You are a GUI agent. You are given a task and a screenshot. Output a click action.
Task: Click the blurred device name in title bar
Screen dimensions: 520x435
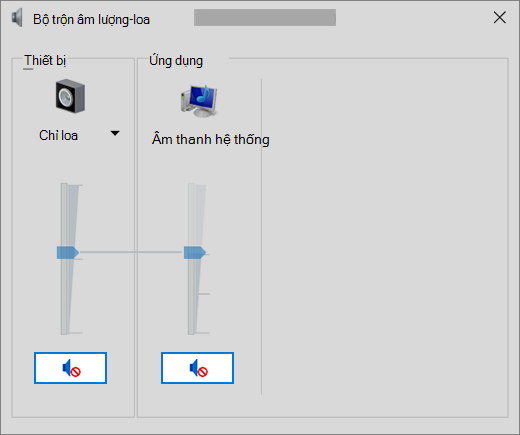(x=265, y=17)
